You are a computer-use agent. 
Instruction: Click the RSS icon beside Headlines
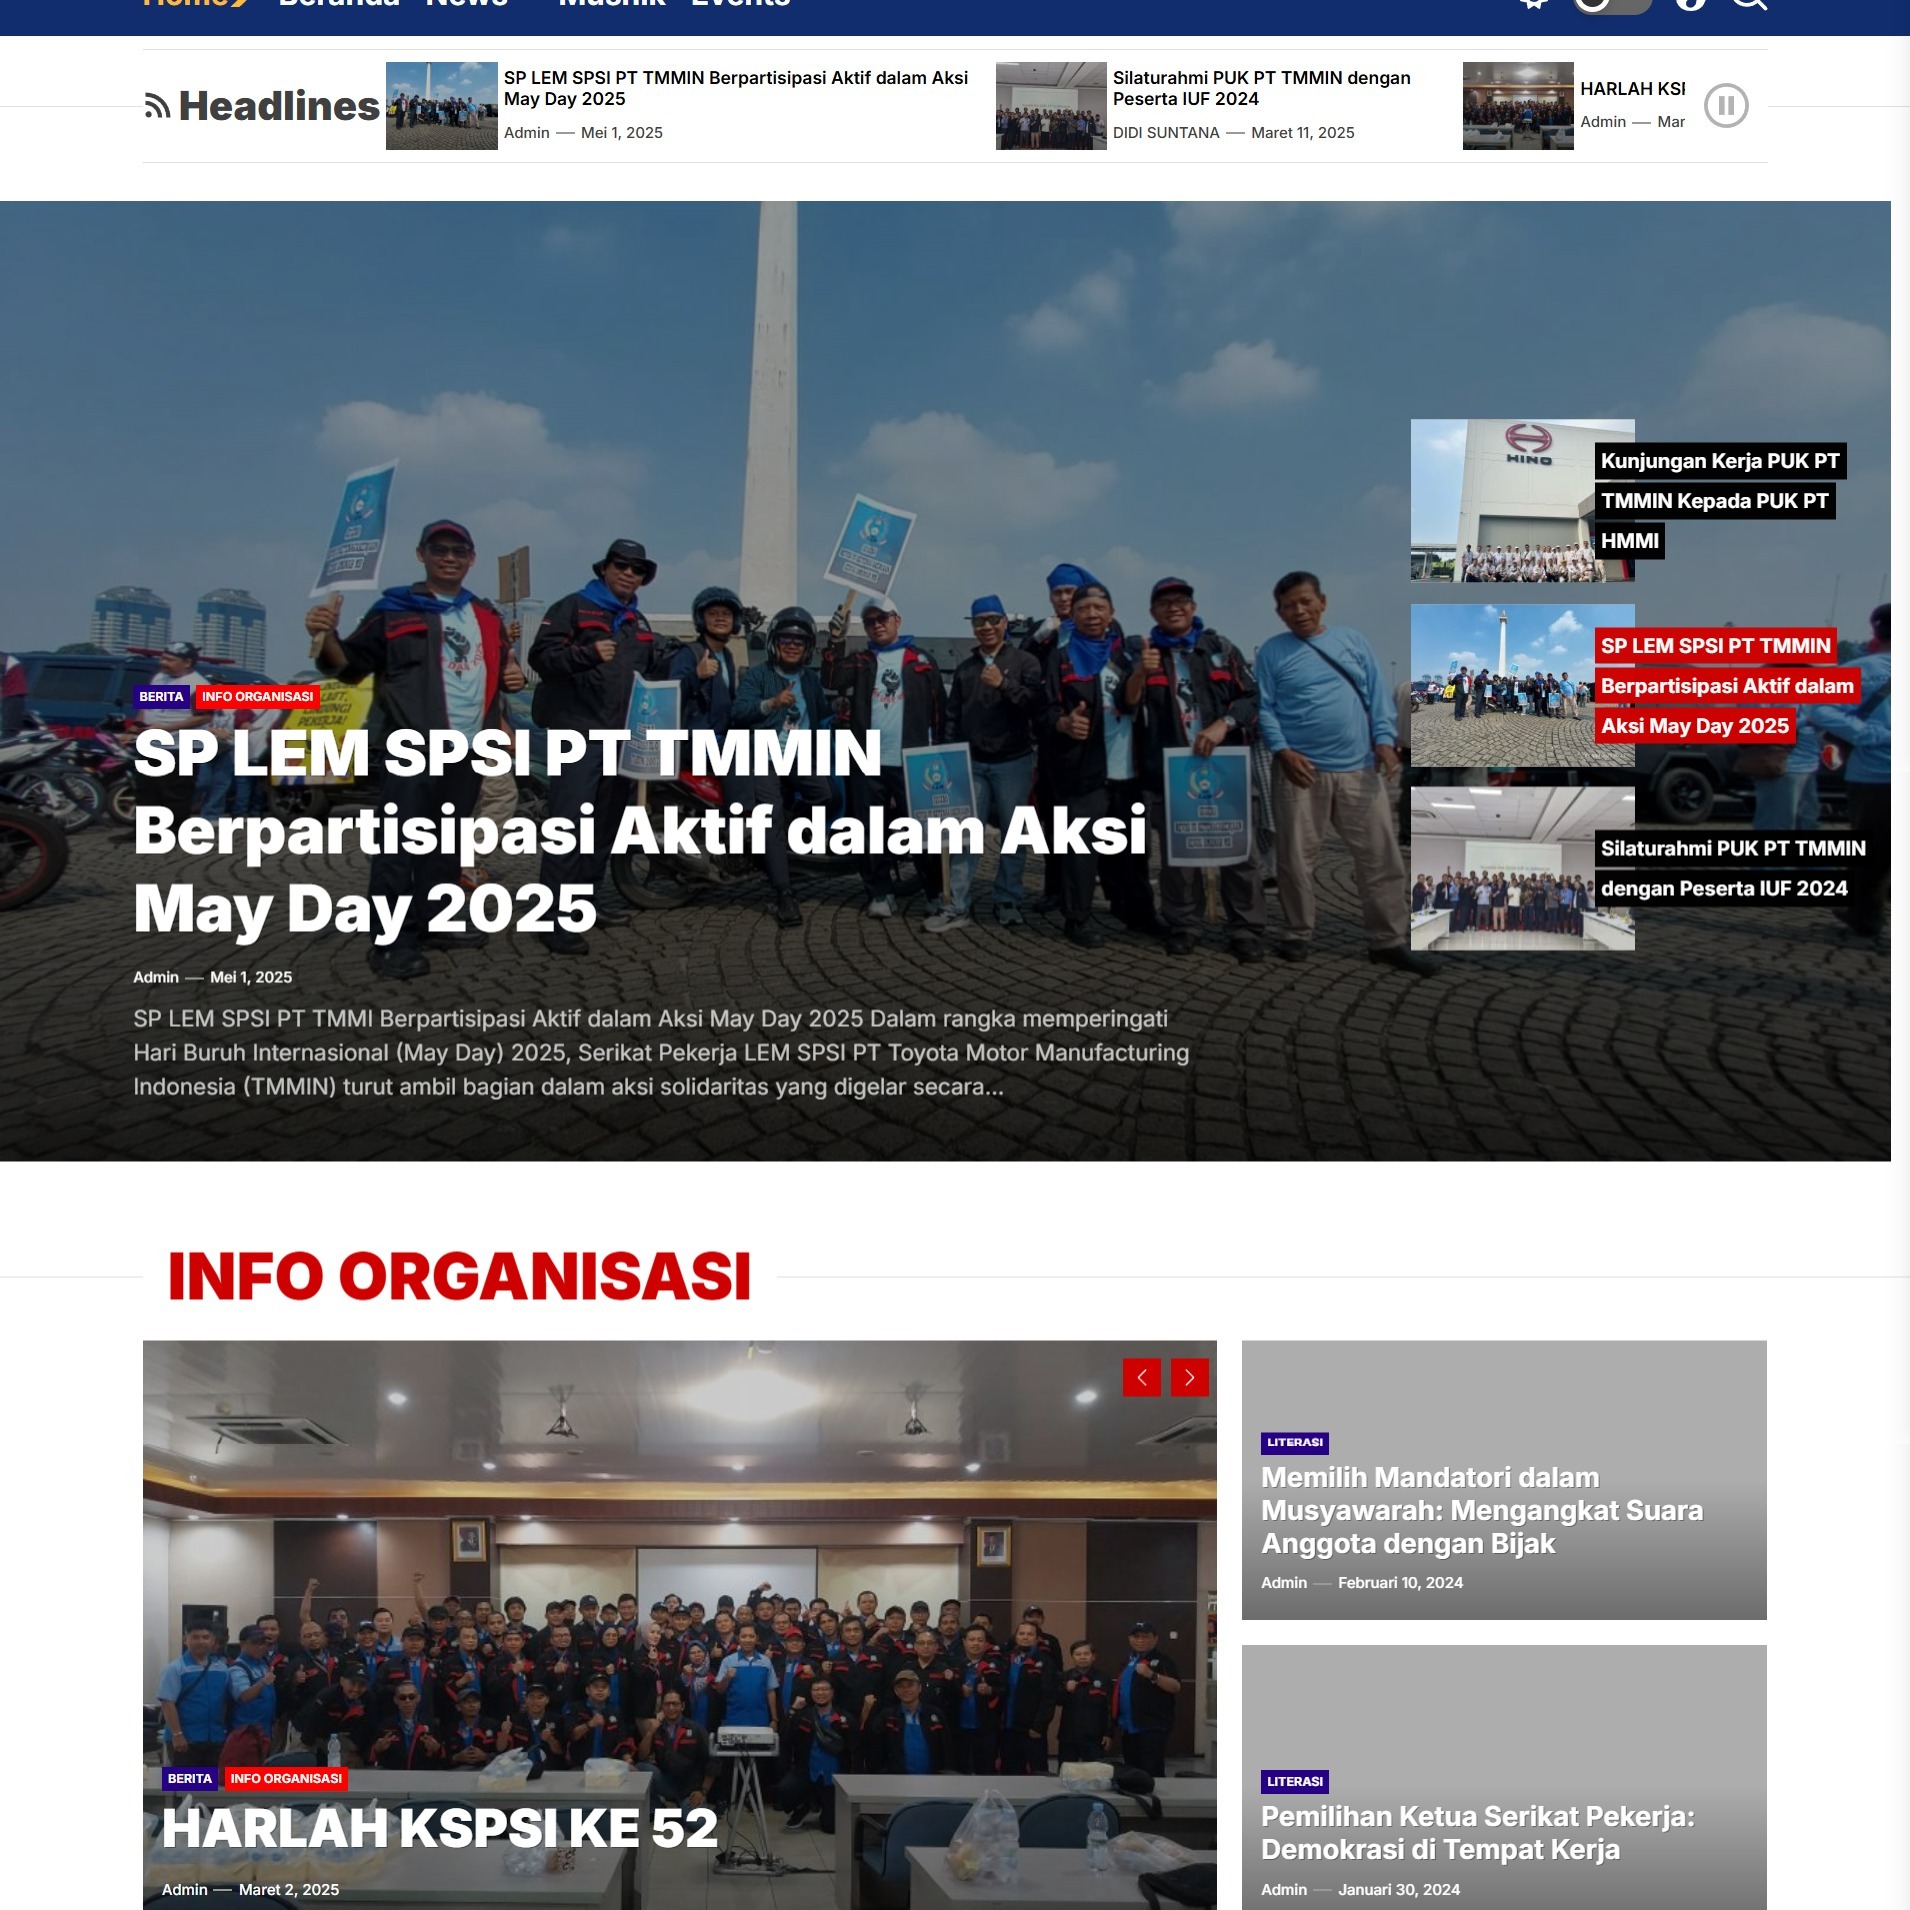[x=157, y=106]
